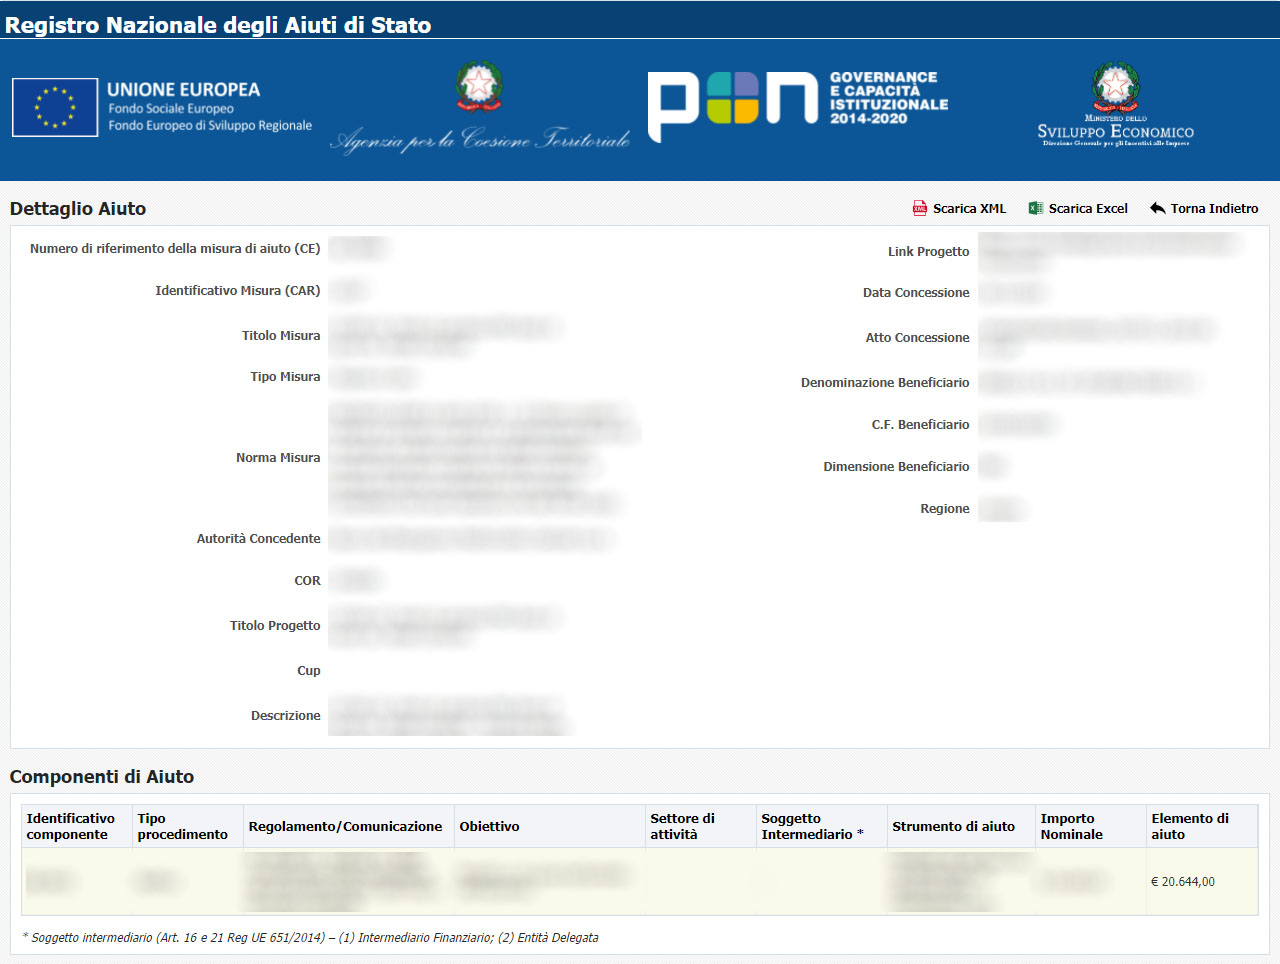This screenshot has height=964, width=1280.
Task: Click the red XML file icon
Action: click(x=919, y=208)
